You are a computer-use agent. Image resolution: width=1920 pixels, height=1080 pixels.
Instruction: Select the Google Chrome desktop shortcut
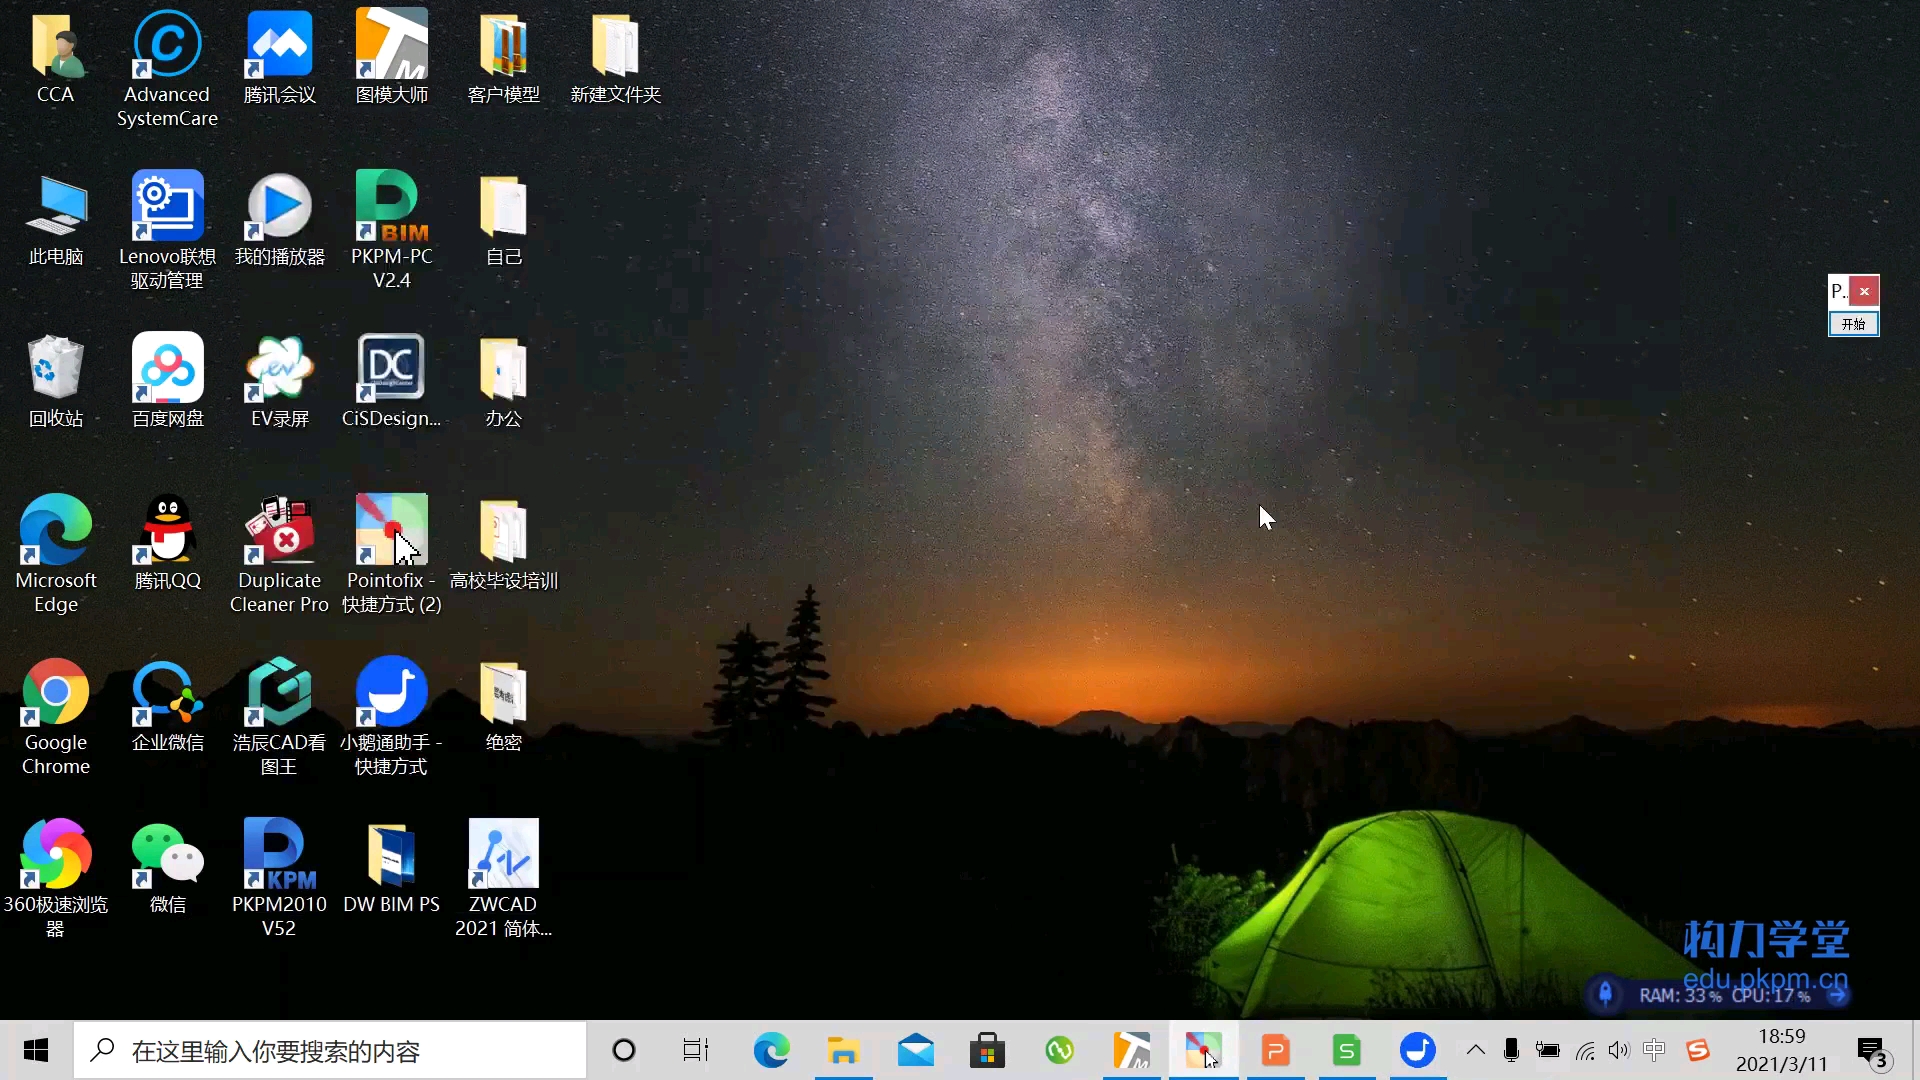56,692
